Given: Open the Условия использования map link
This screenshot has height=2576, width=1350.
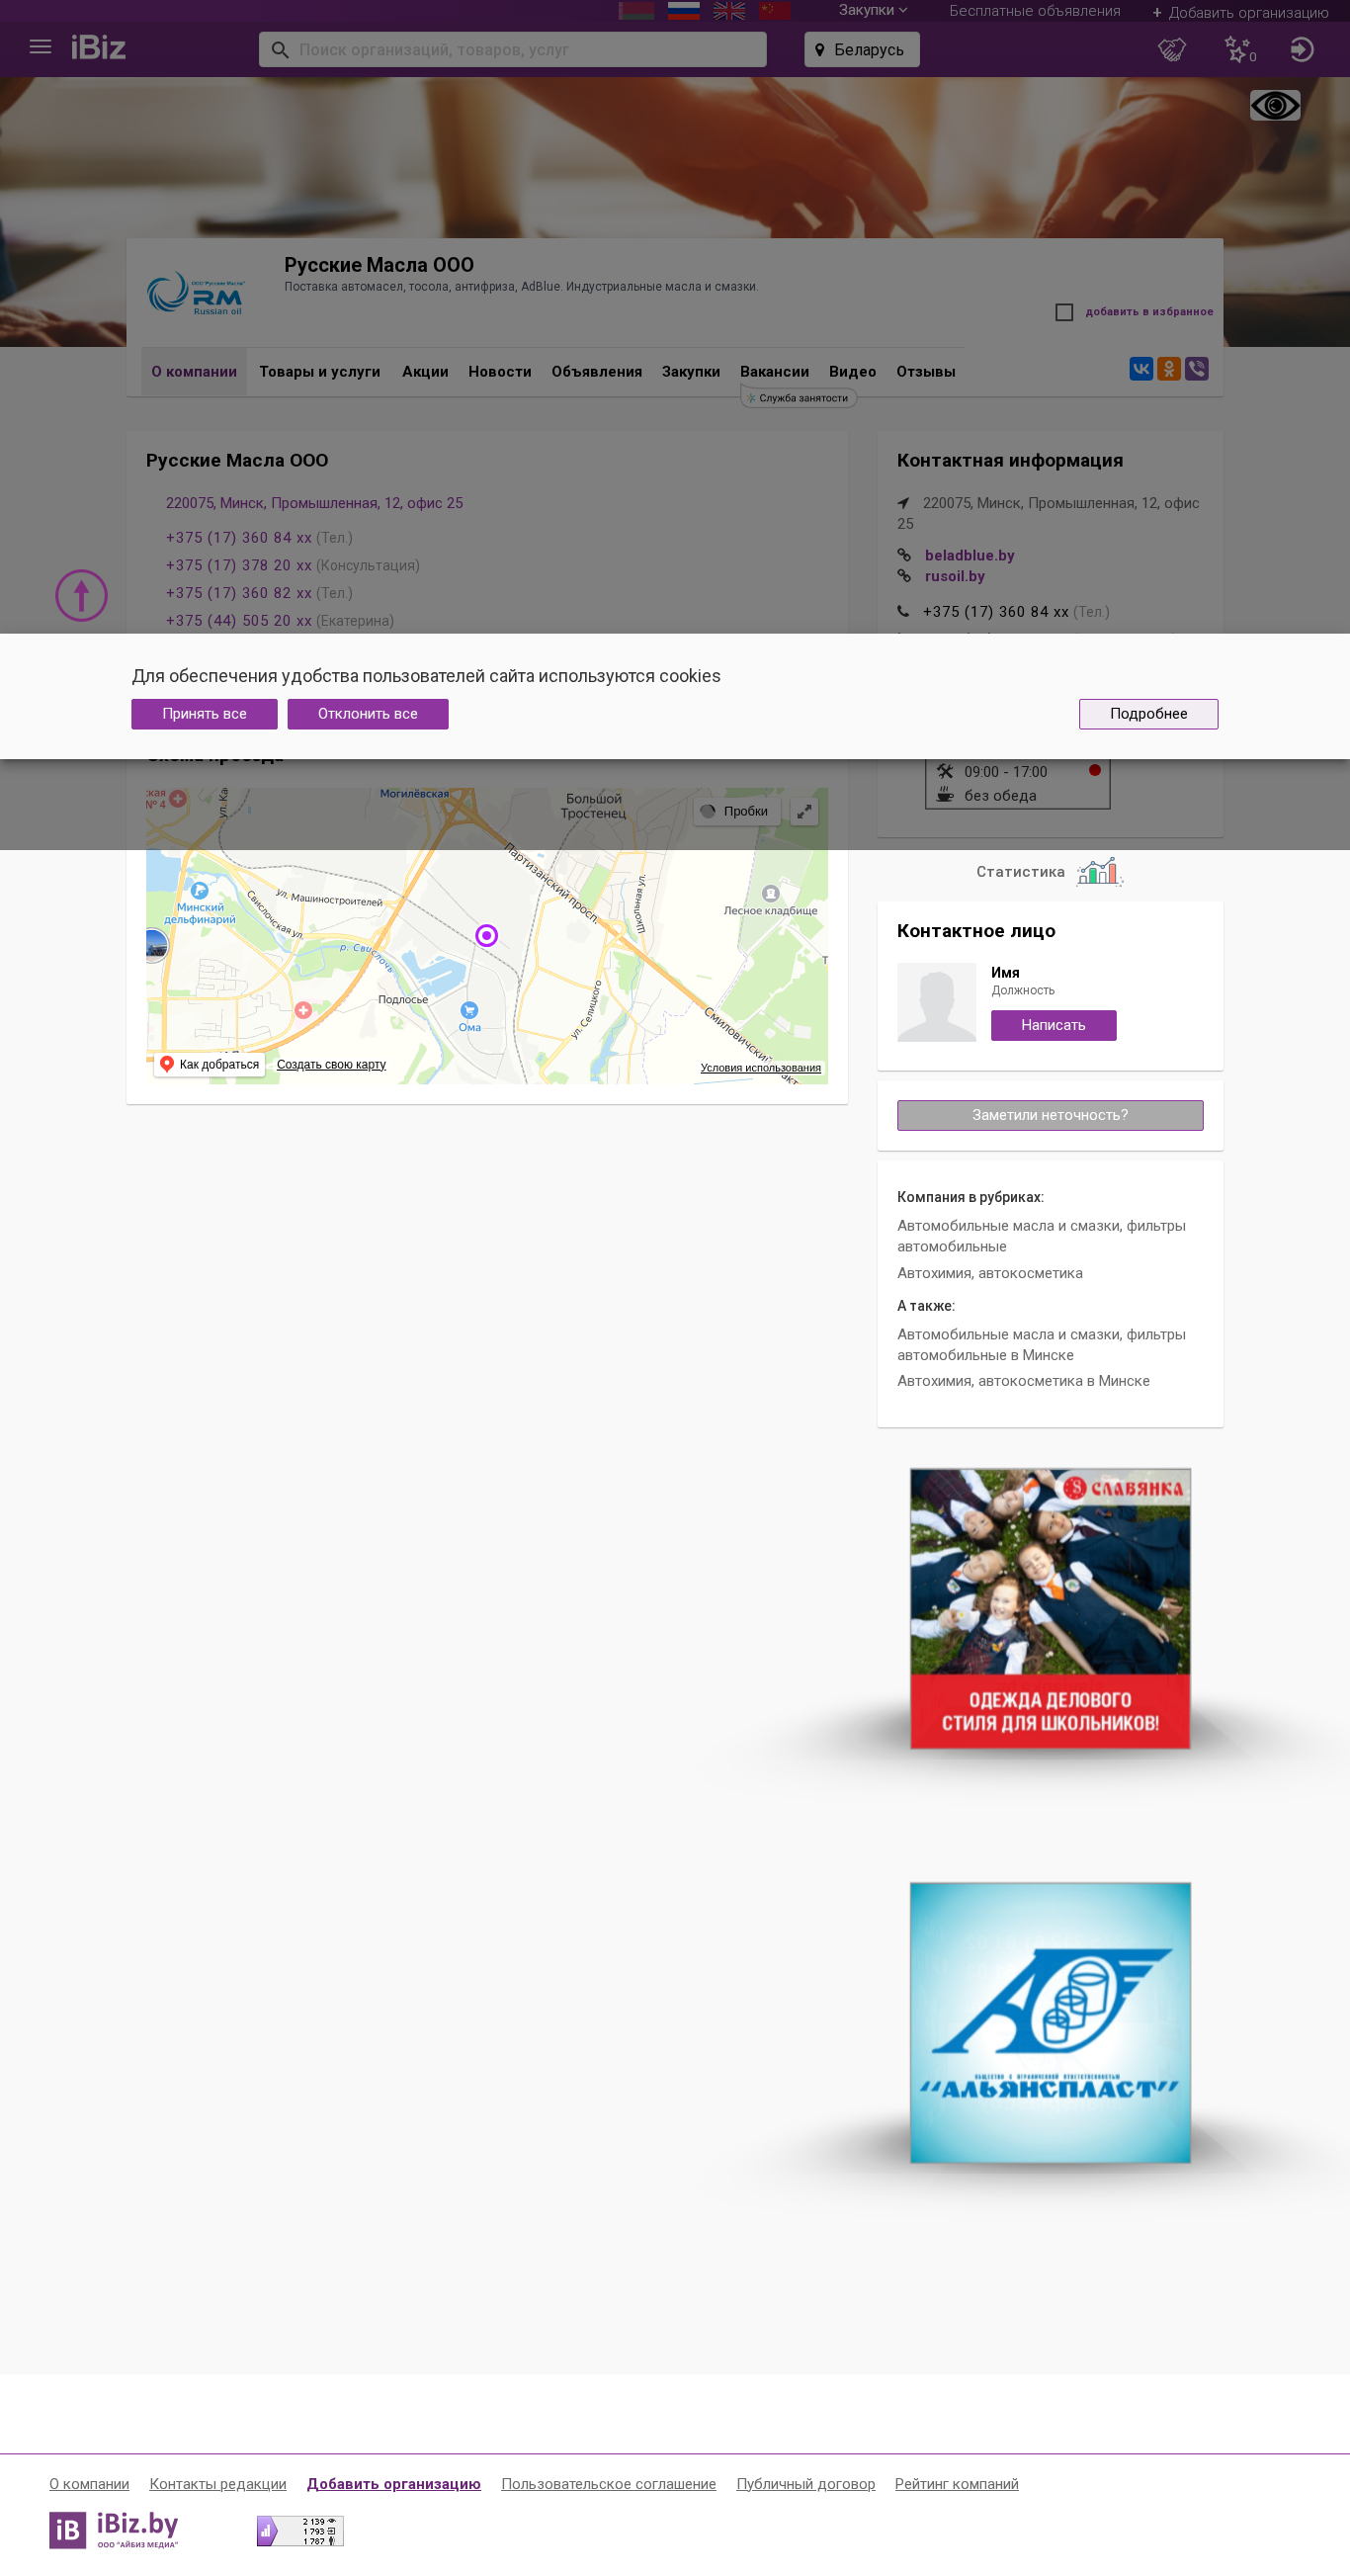Looking at the screenshot, I should point(760,1068).
